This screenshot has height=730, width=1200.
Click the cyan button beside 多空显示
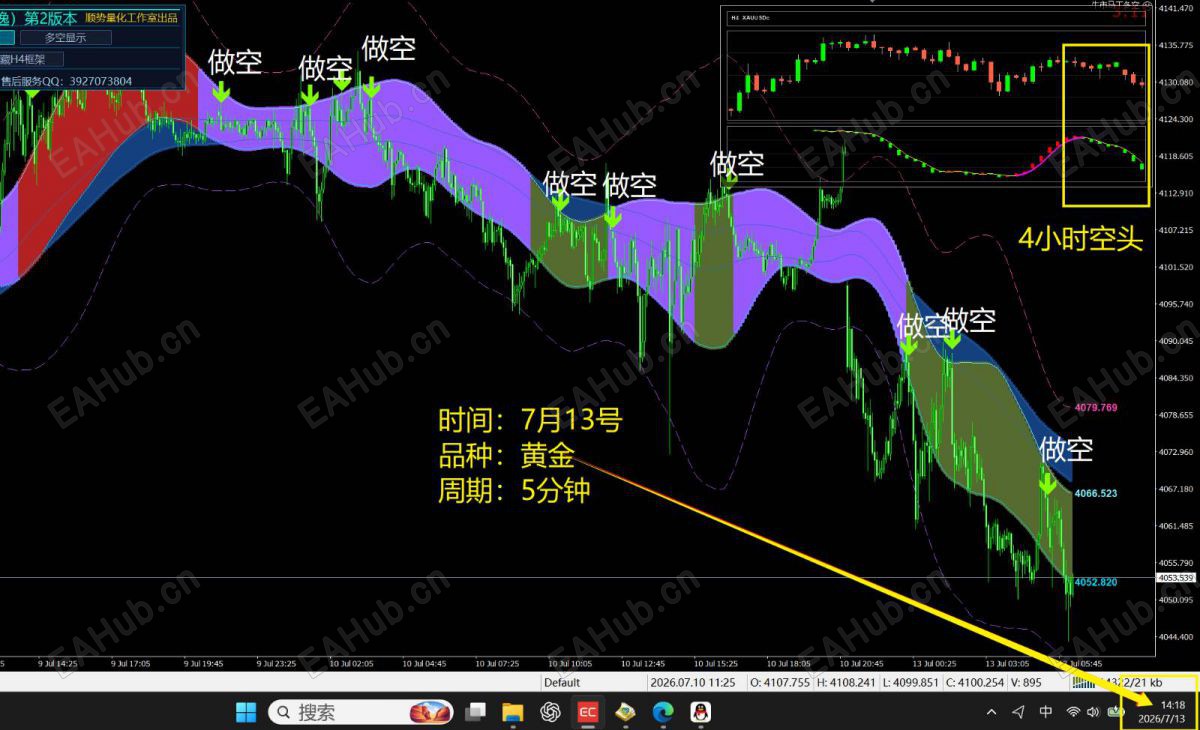(x=7, y=38)
